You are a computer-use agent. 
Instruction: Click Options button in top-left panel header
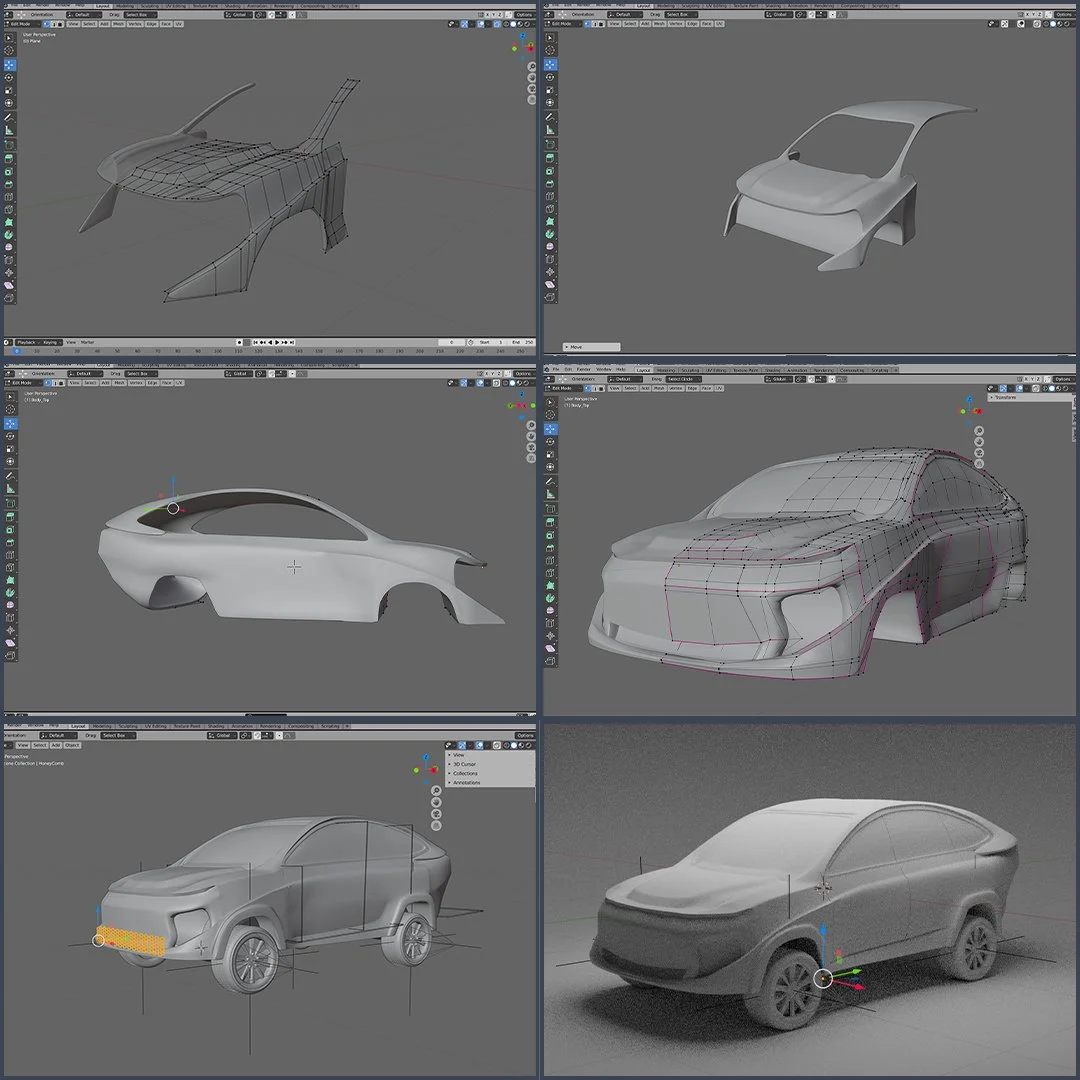click(x=524, y=14)
